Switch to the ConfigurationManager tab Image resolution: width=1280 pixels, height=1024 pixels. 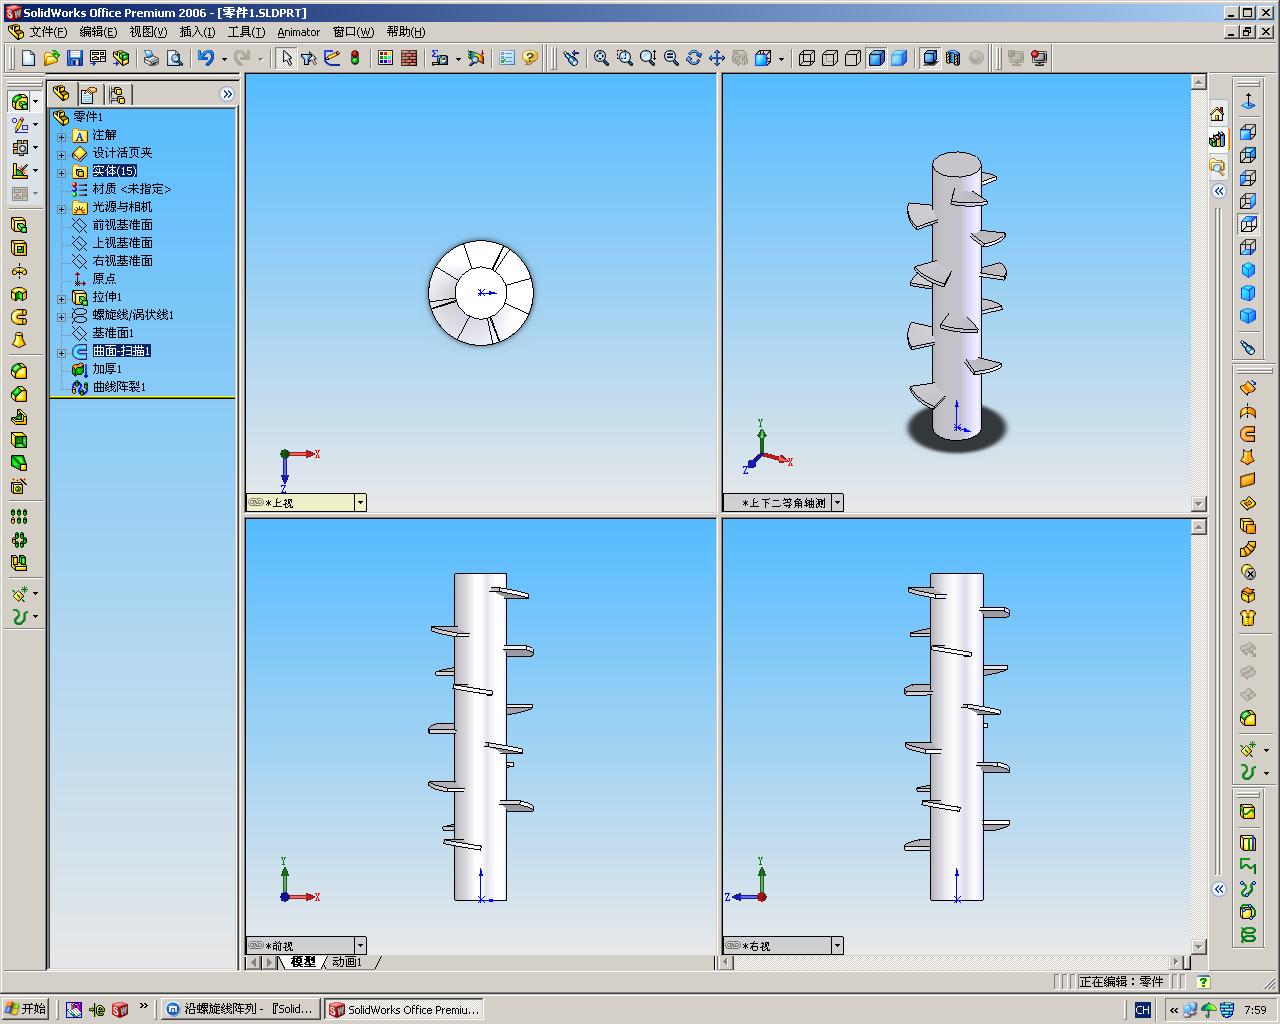click(x=117, y=94)
